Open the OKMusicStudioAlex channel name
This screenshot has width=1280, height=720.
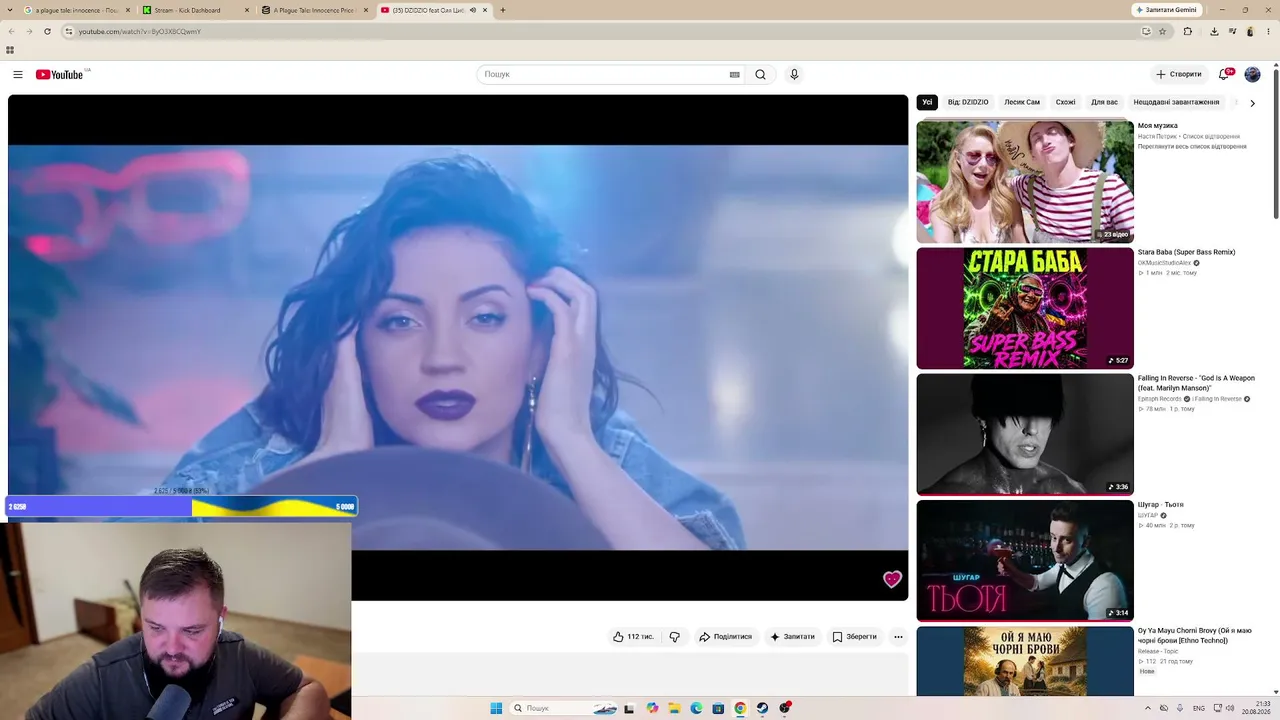(x=1164, y=263)
